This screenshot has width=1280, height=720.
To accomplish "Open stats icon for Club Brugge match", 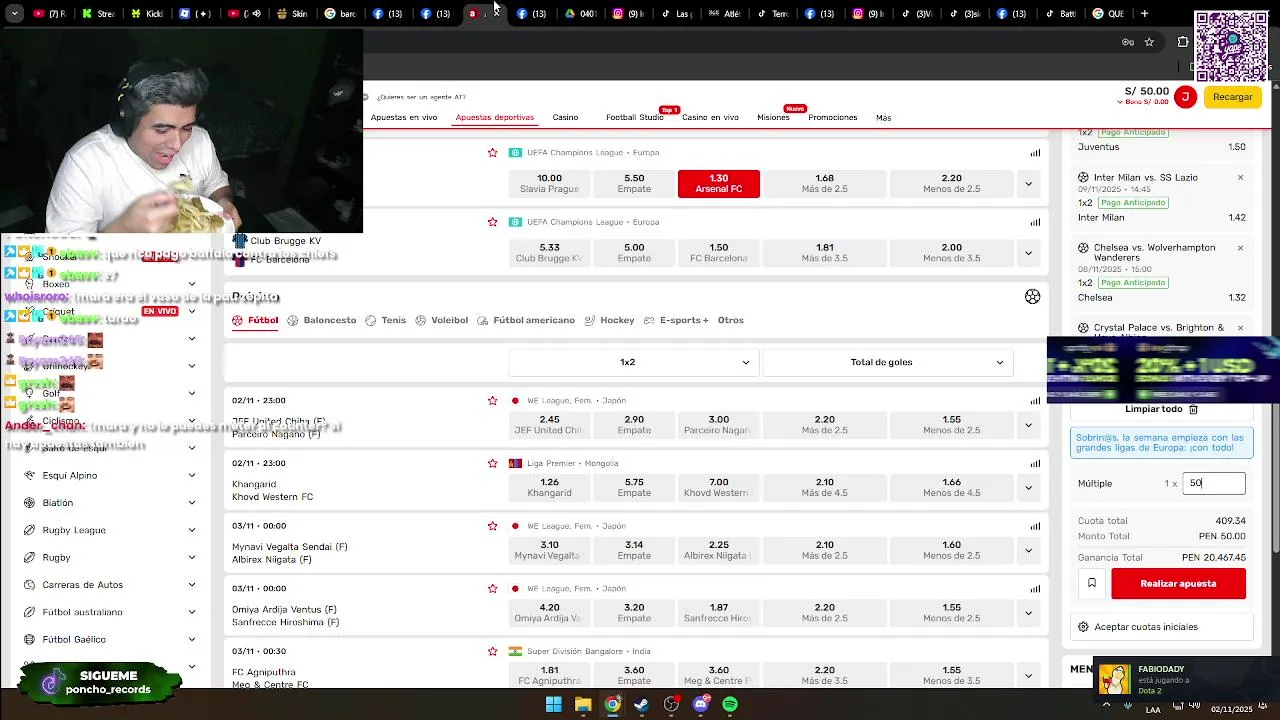I will (x=1035, y=222).
